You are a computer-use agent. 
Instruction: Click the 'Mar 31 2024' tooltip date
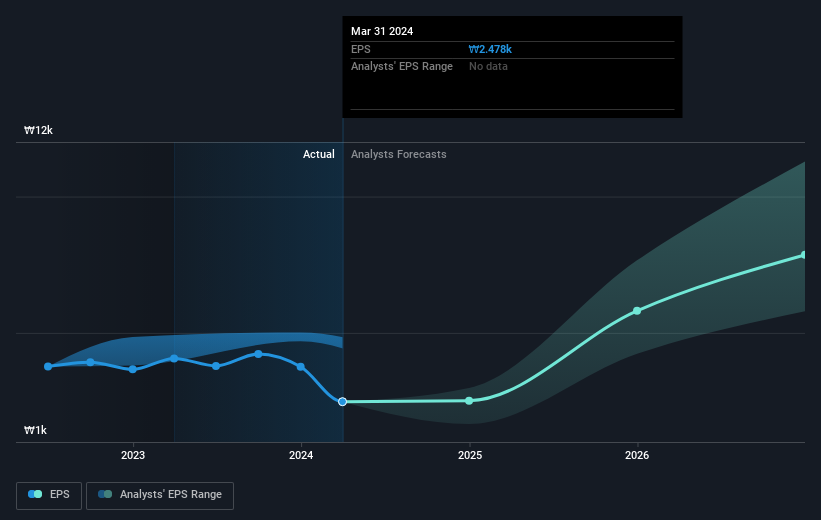pyautogui.click(x=382, y=31)
